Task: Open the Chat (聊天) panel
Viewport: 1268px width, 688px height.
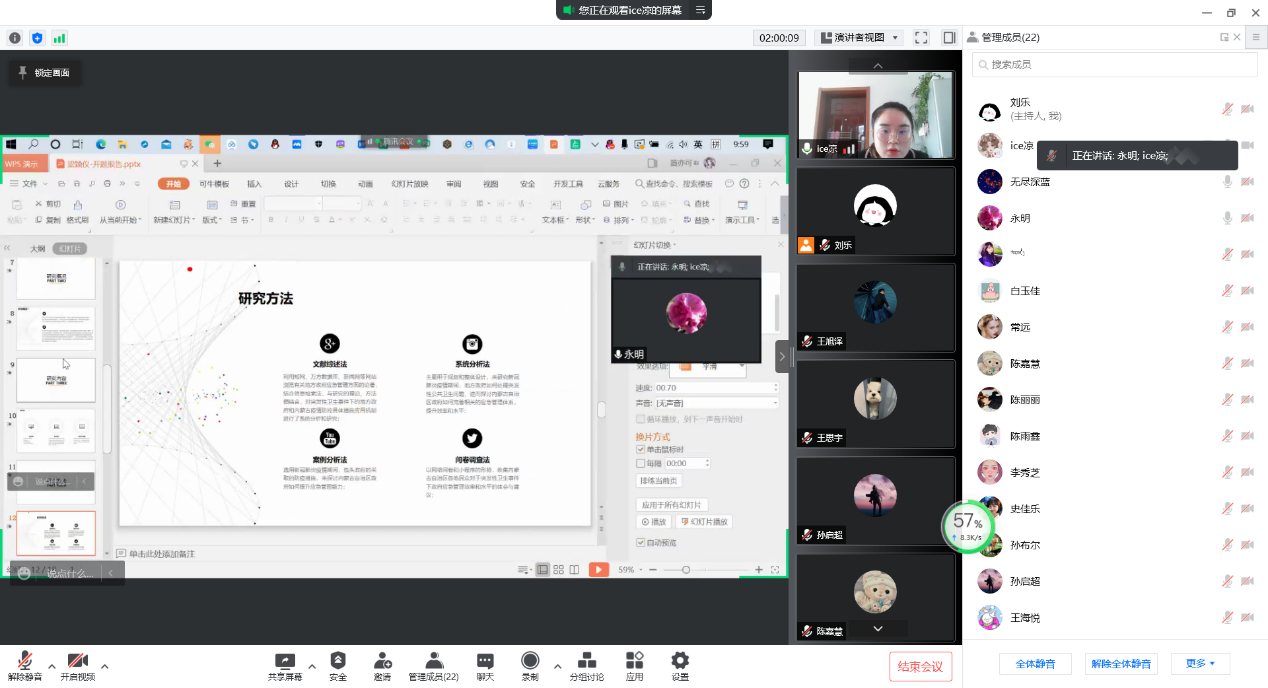Action: coord(485,666)
